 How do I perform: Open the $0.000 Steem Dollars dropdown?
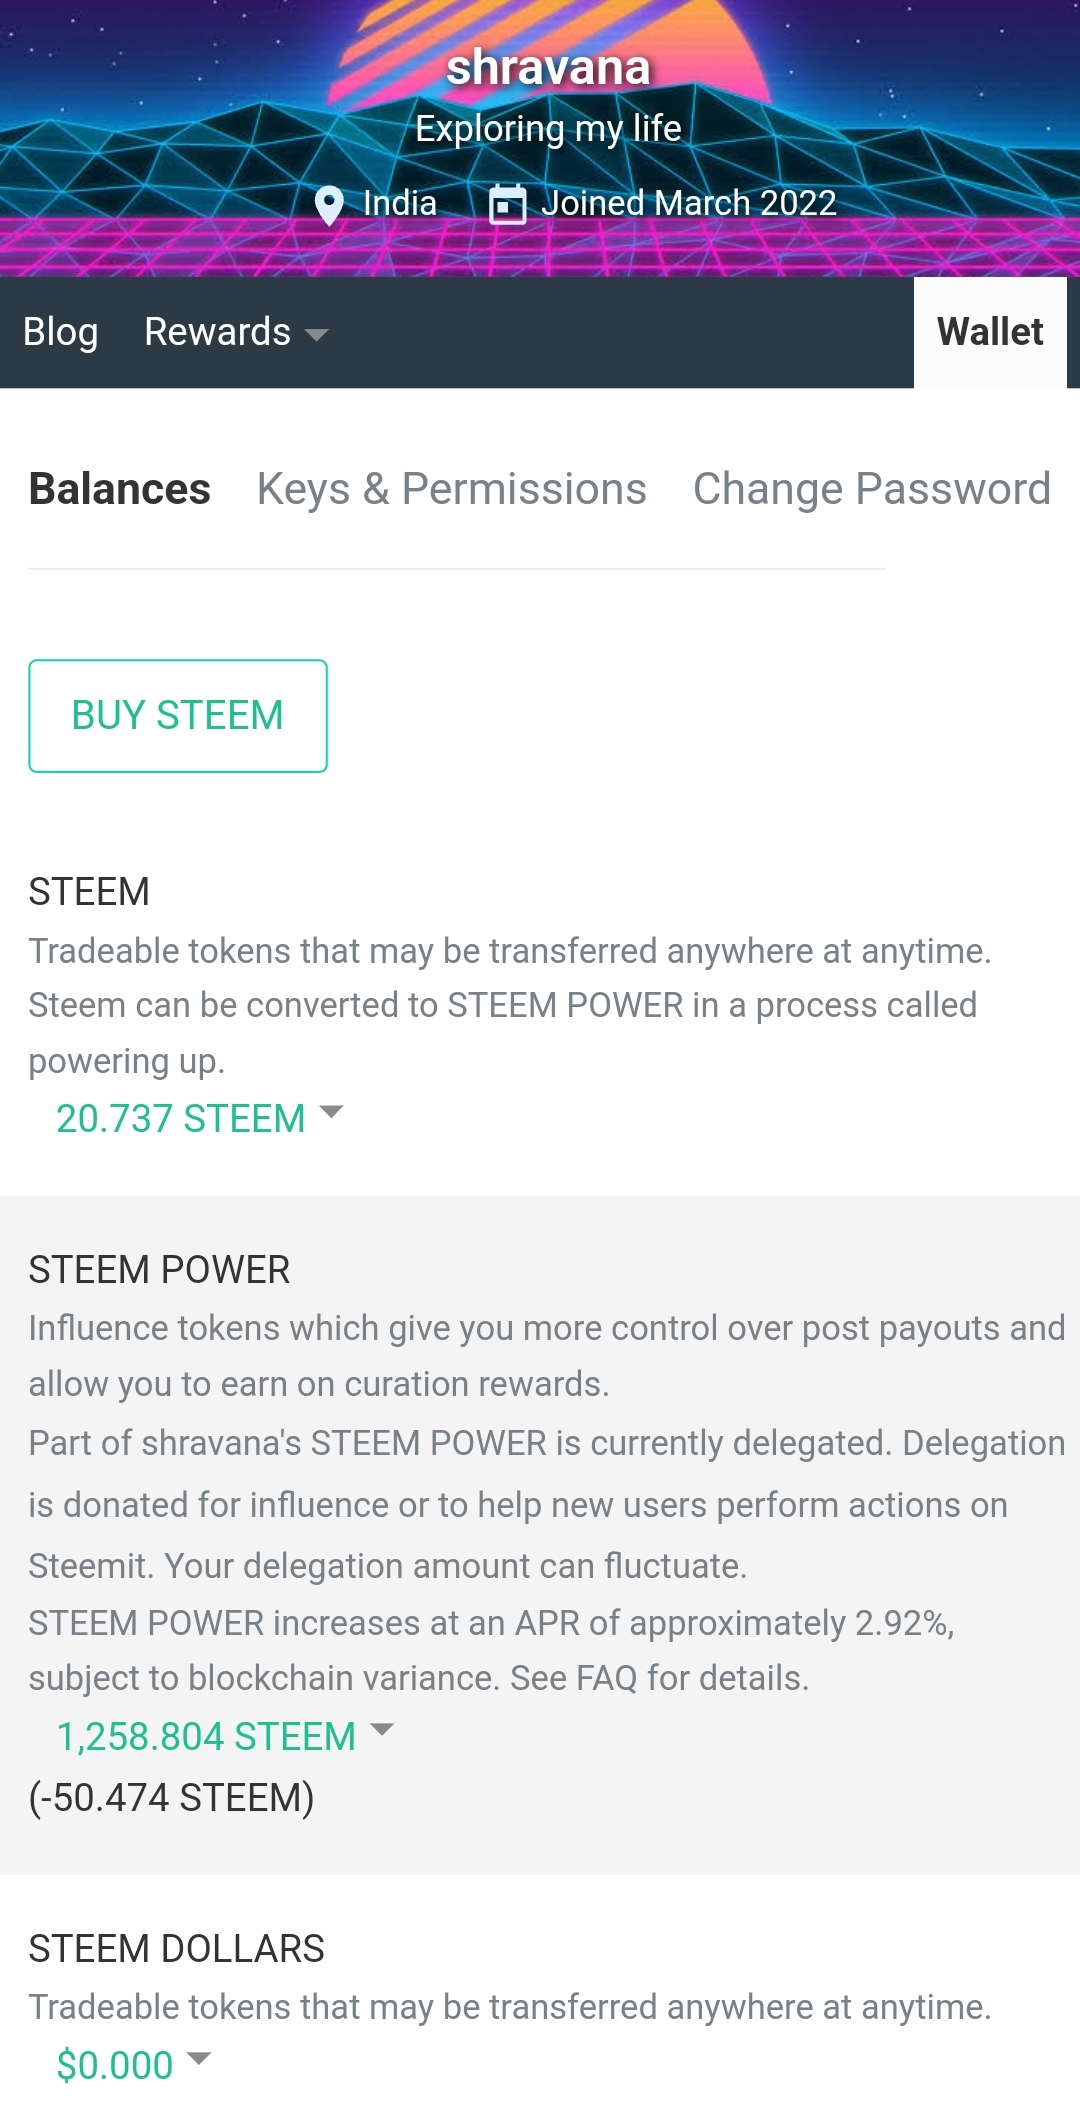point(133,2064)
